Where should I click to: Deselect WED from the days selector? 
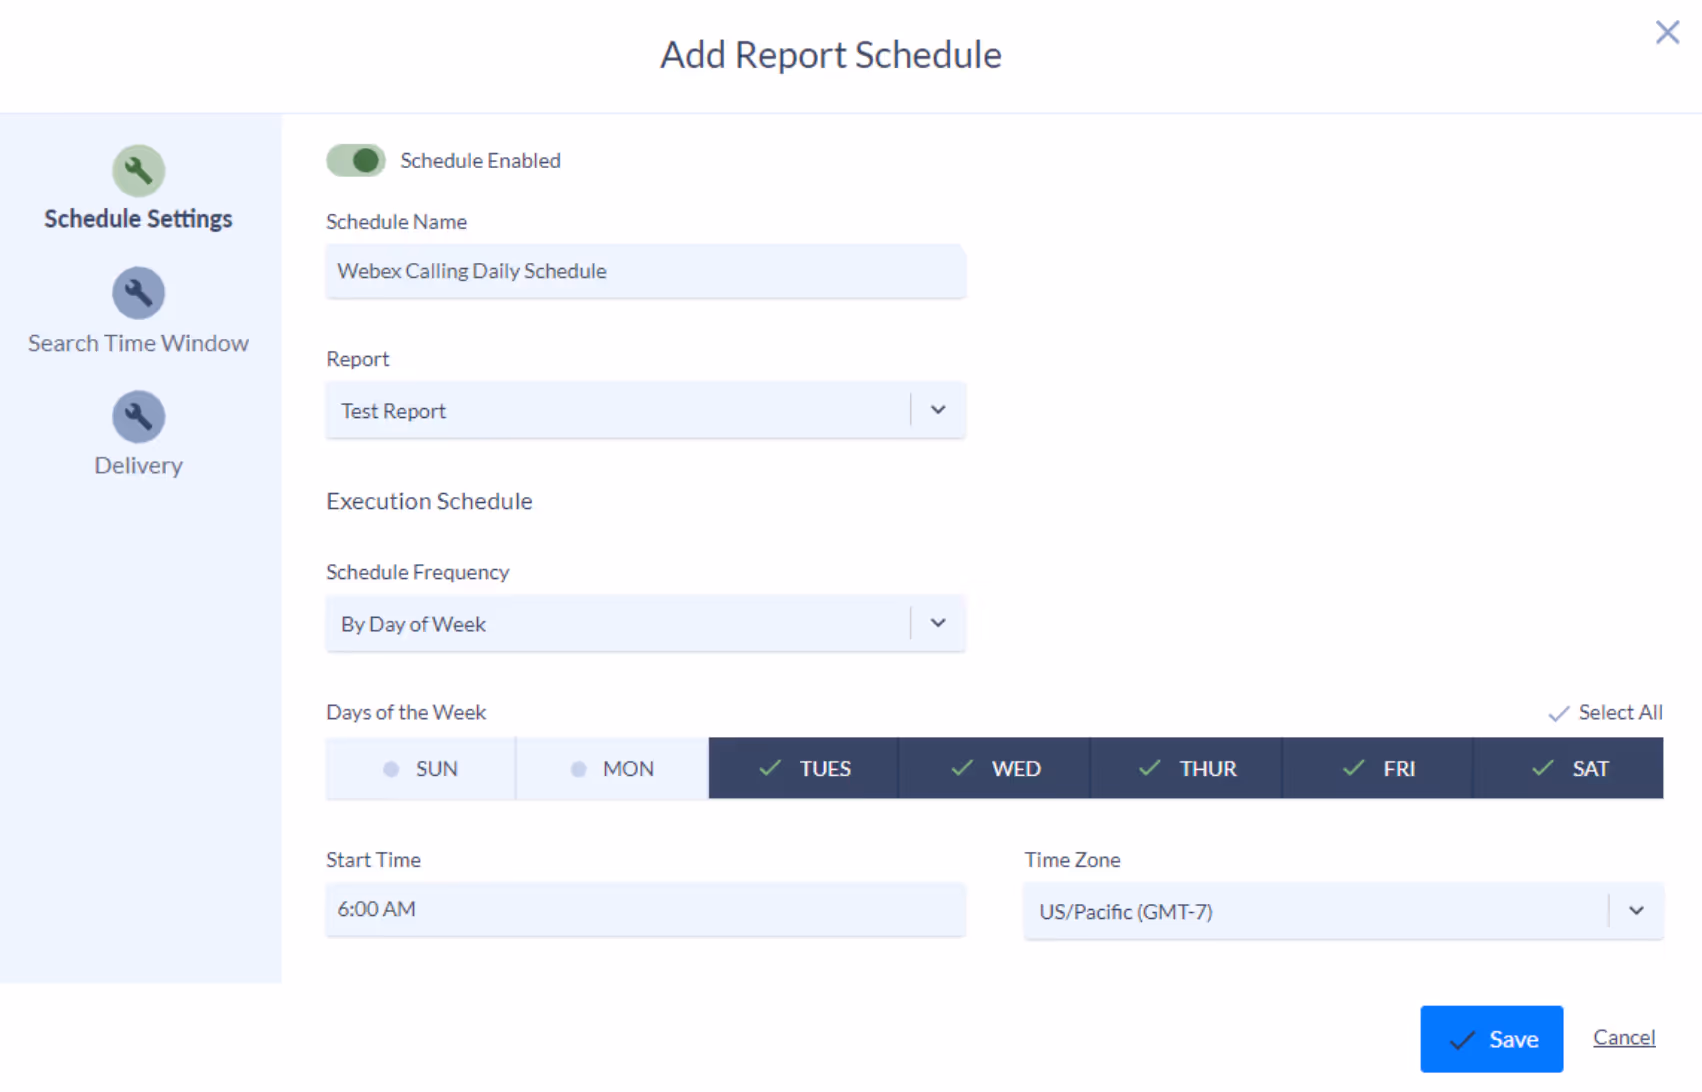click(x=994, y=768)
